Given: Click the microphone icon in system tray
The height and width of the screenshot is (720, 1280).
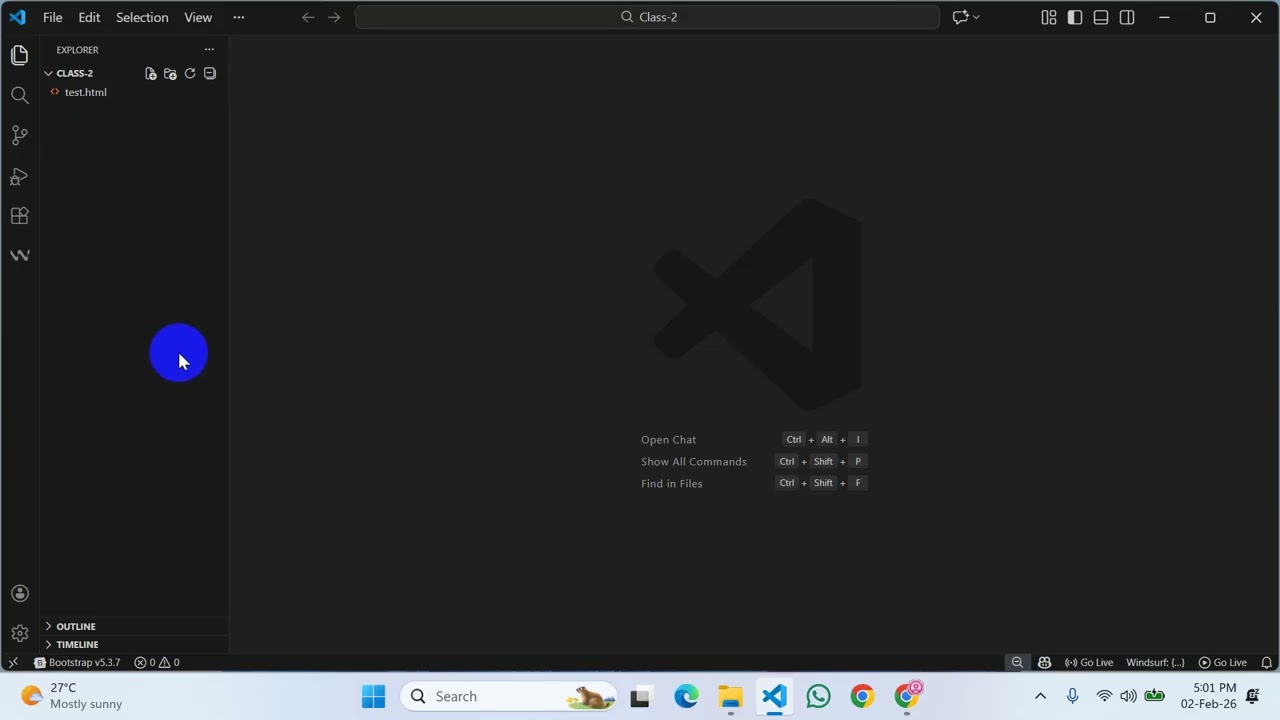Looking at the screenshot, I should point(1072,696).
